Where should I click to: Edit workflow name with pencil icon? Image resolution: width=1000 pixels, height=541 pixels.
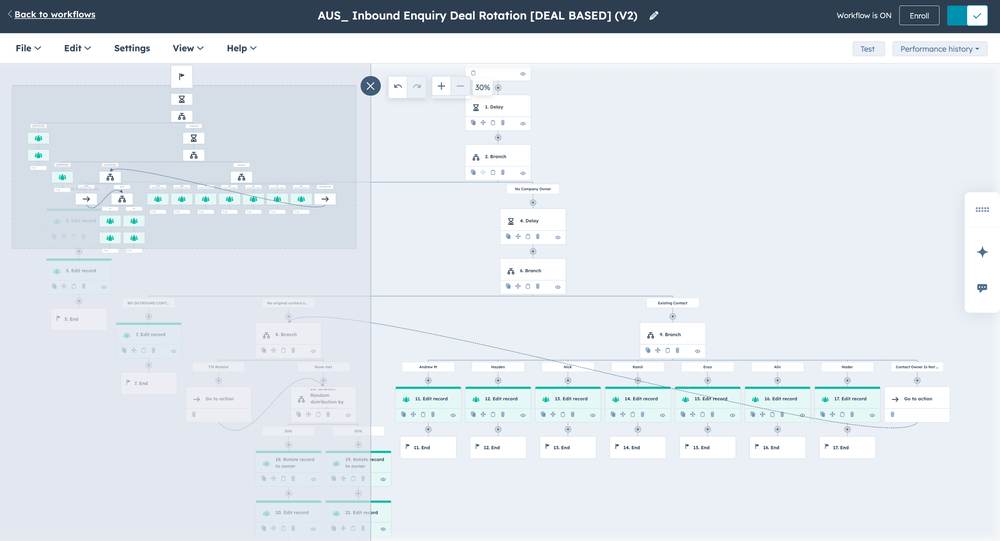coord(654,15)
